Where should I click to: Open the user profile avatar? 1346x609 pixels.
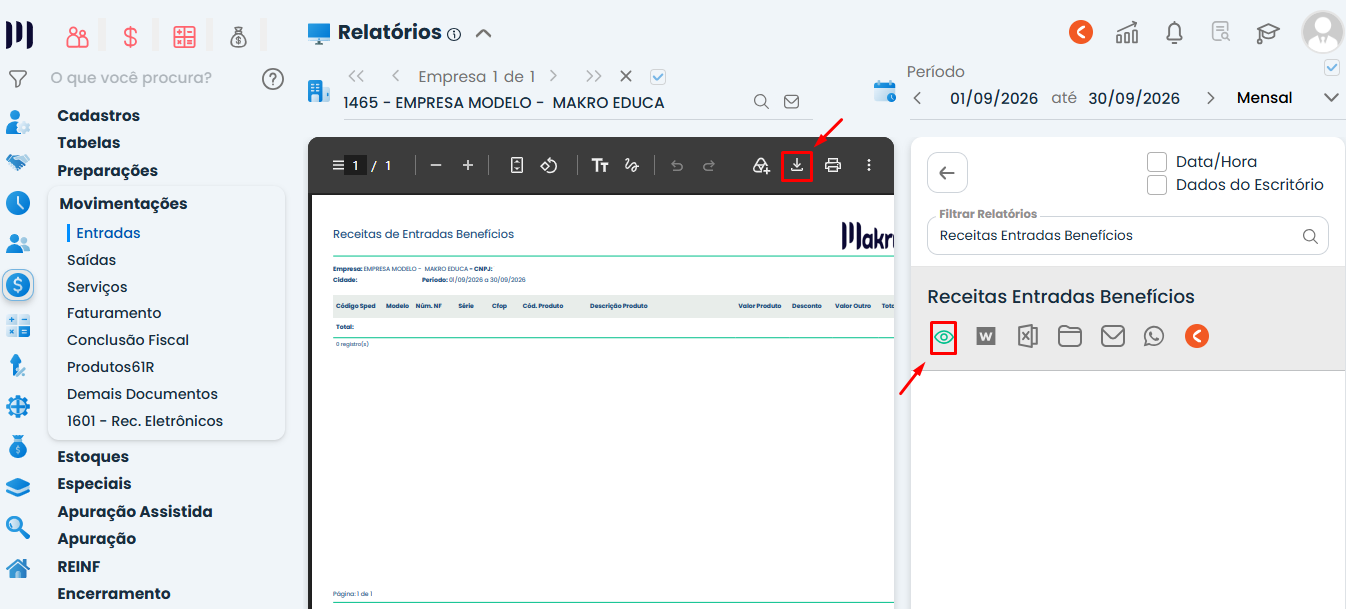[x=1323, y=32]
